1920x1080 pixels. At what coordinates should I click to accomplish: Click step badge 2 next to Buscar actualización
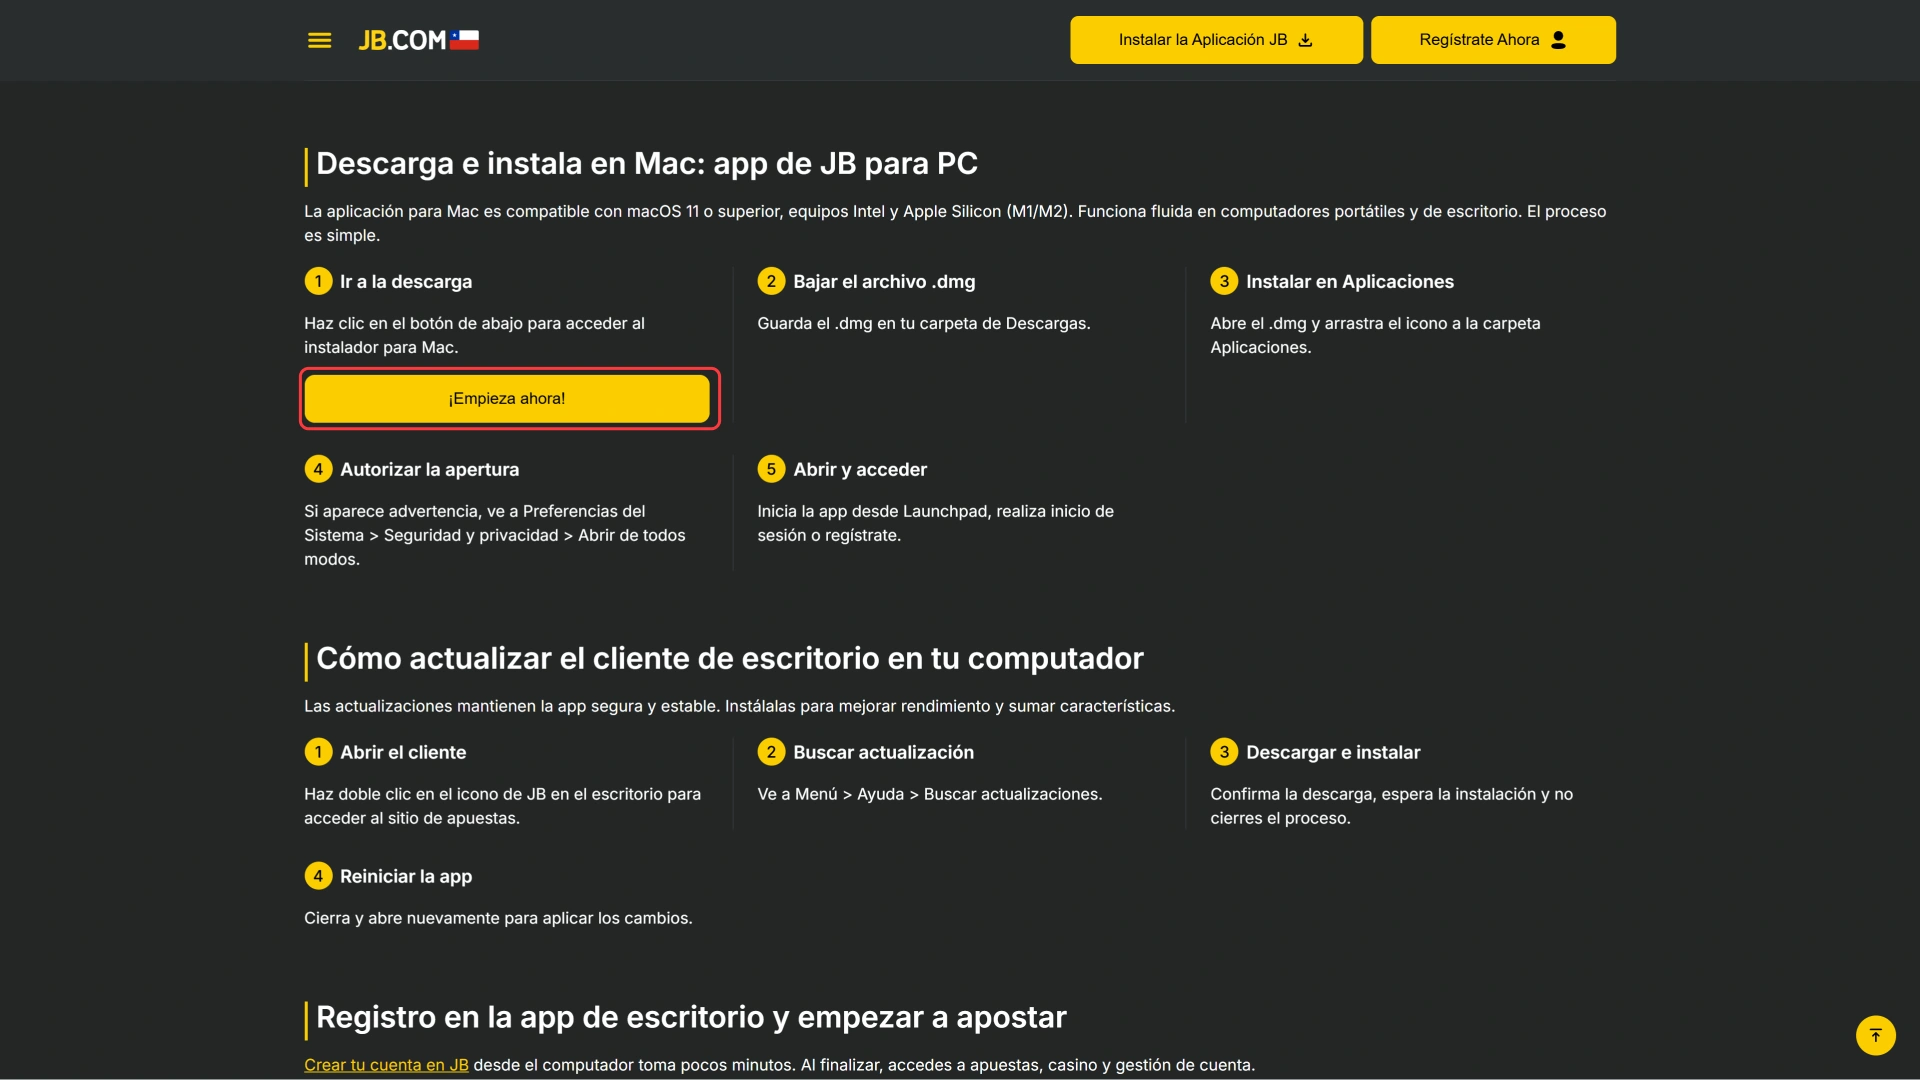[771, 752]
